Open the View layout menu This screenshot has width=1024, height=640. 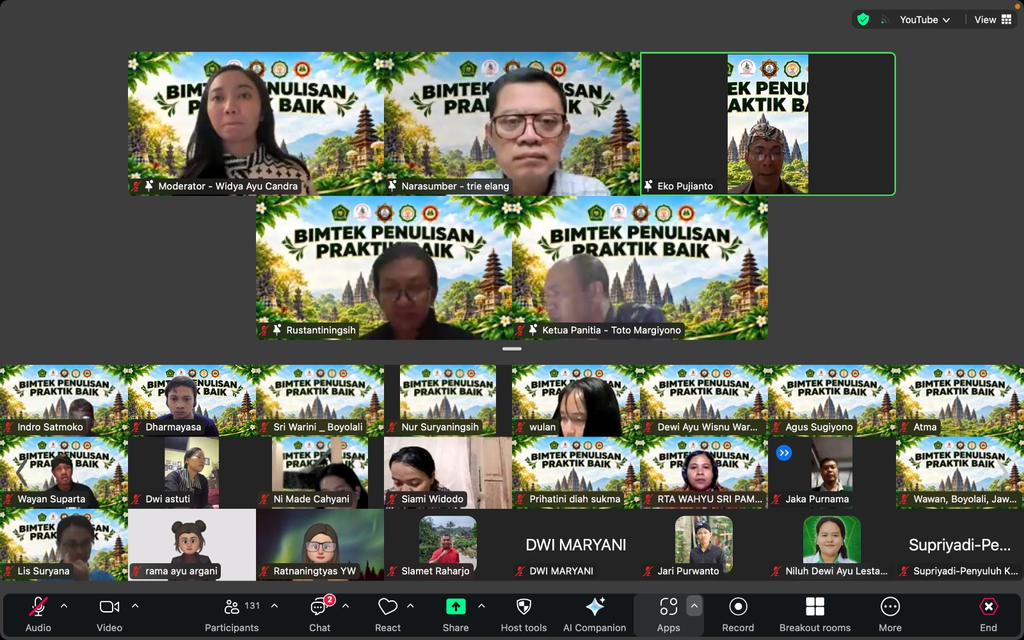[x=993, y=20]
